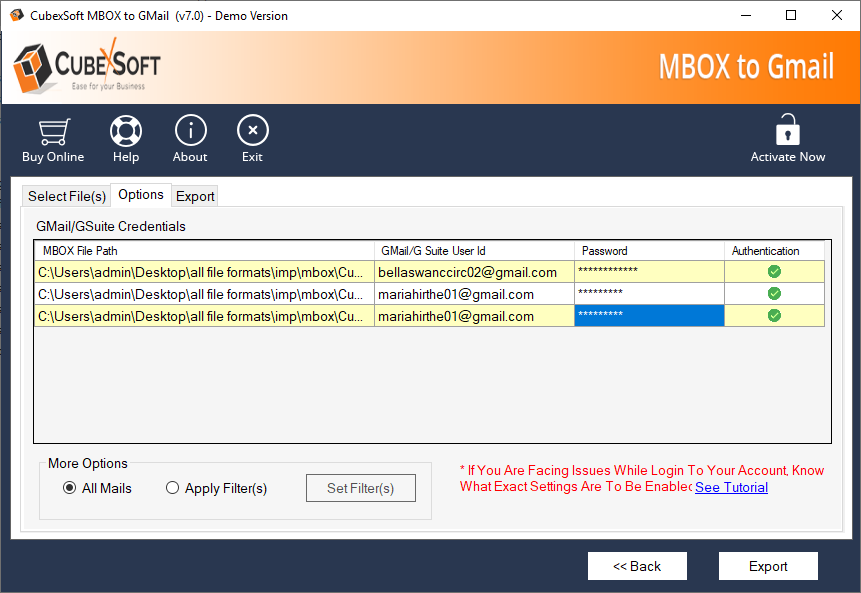The image size is (861, 593).
Task: Click green checkmark in the second row
Action: [x=775, y=294]
